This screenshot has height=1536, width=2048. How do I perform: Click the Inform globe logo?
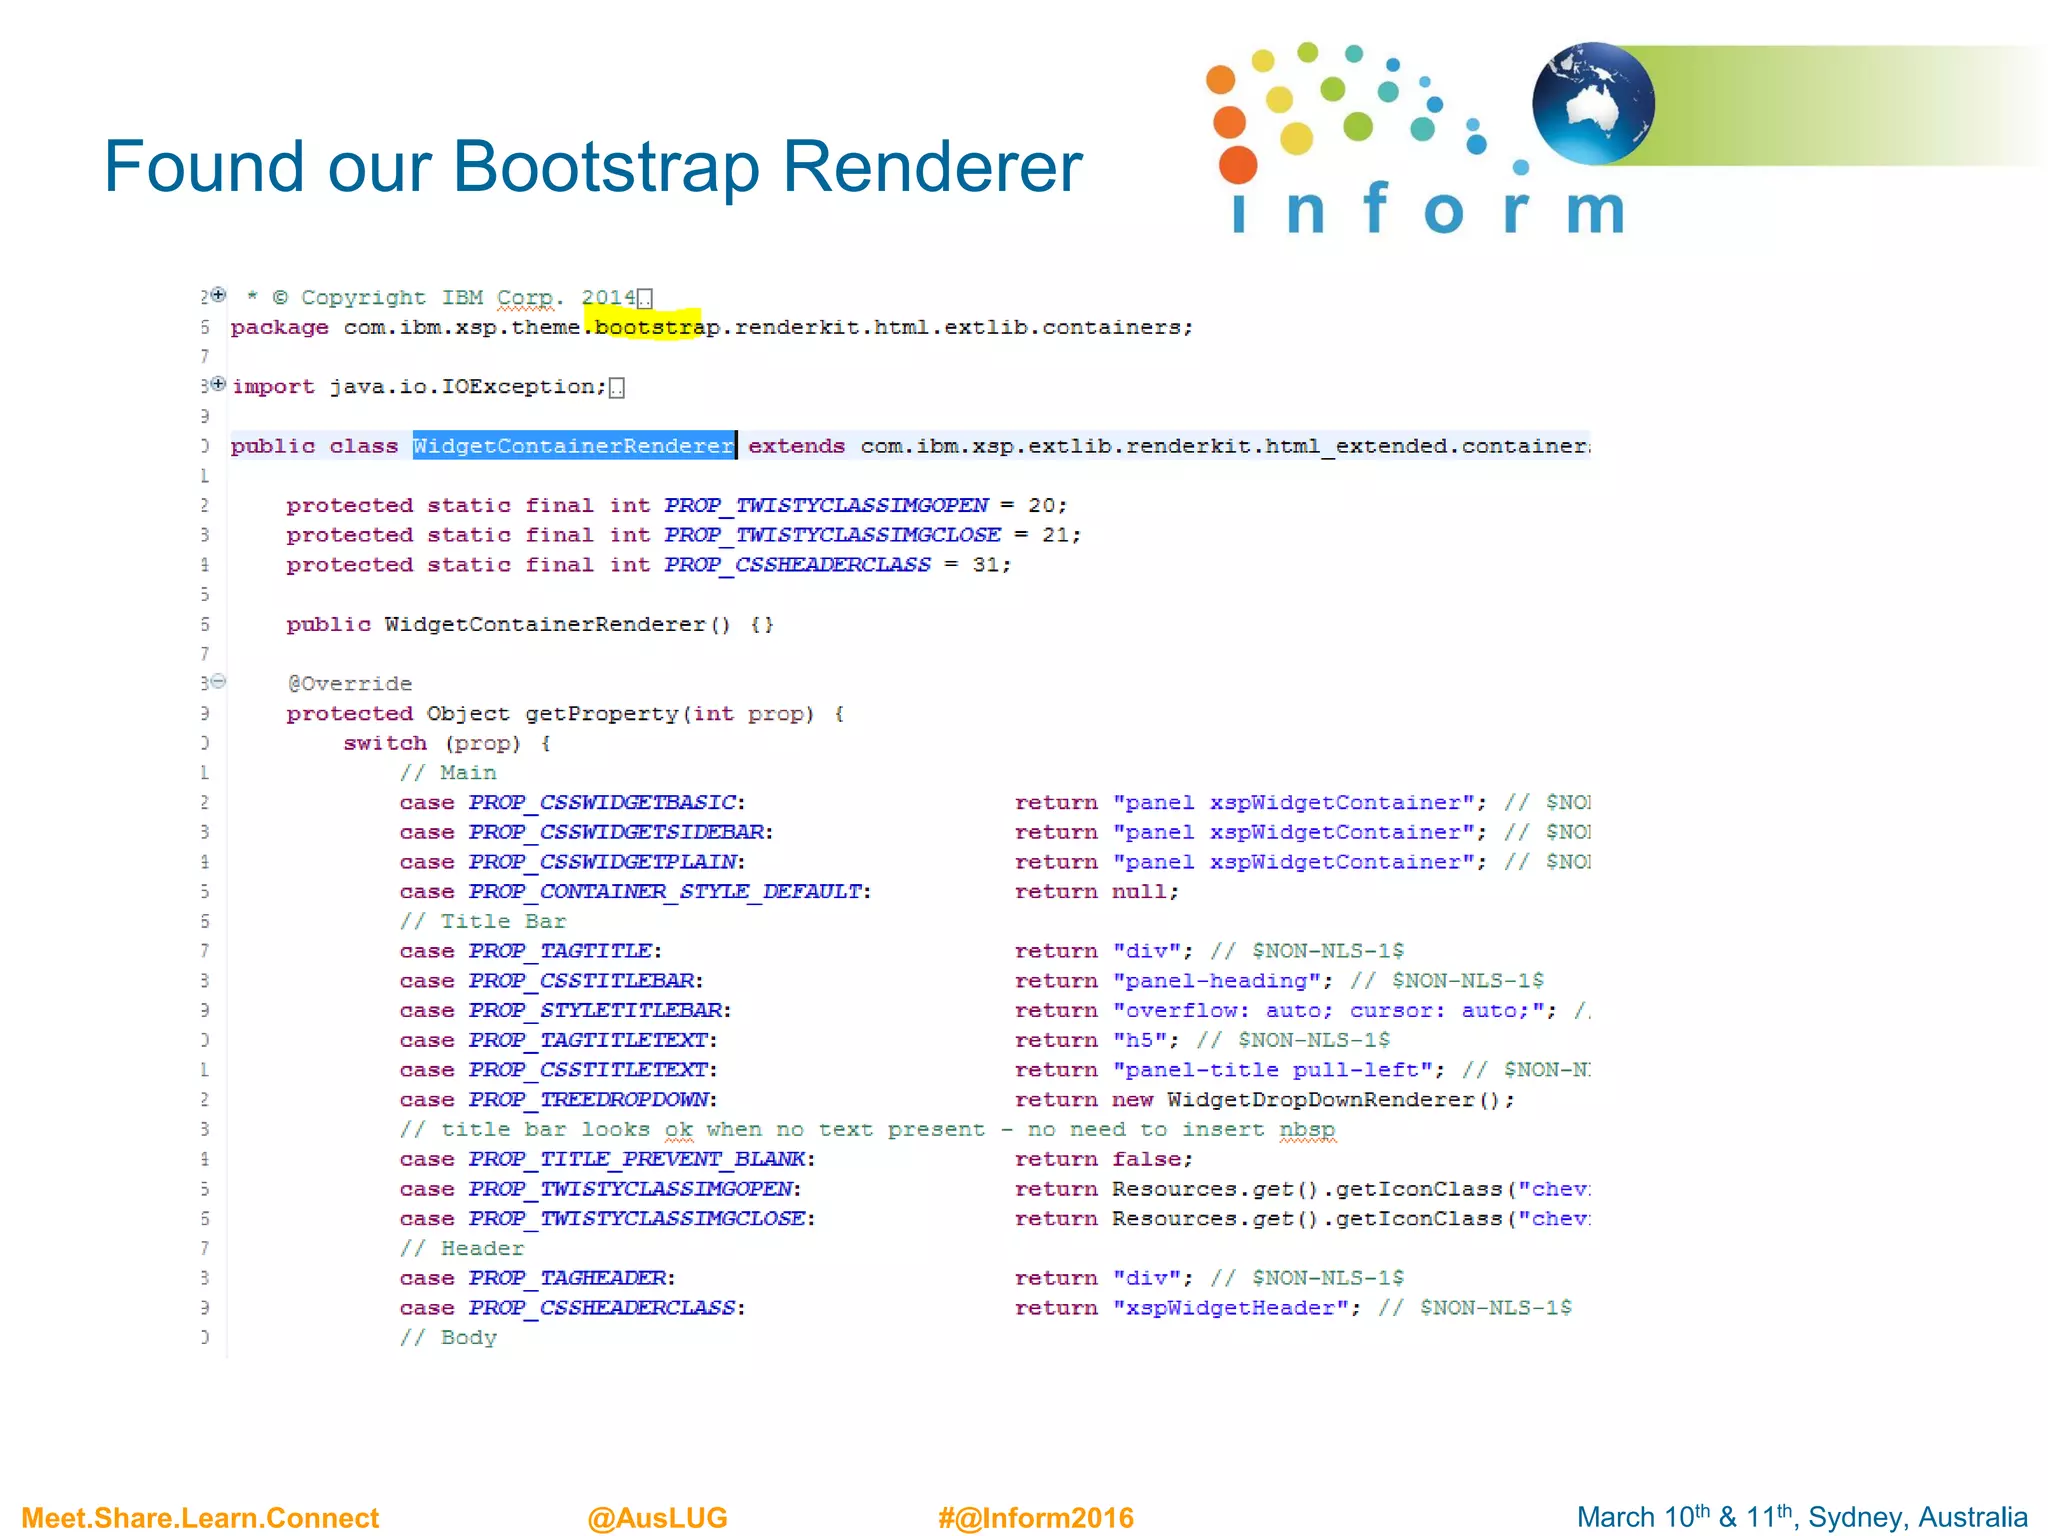coord(1592,103)
